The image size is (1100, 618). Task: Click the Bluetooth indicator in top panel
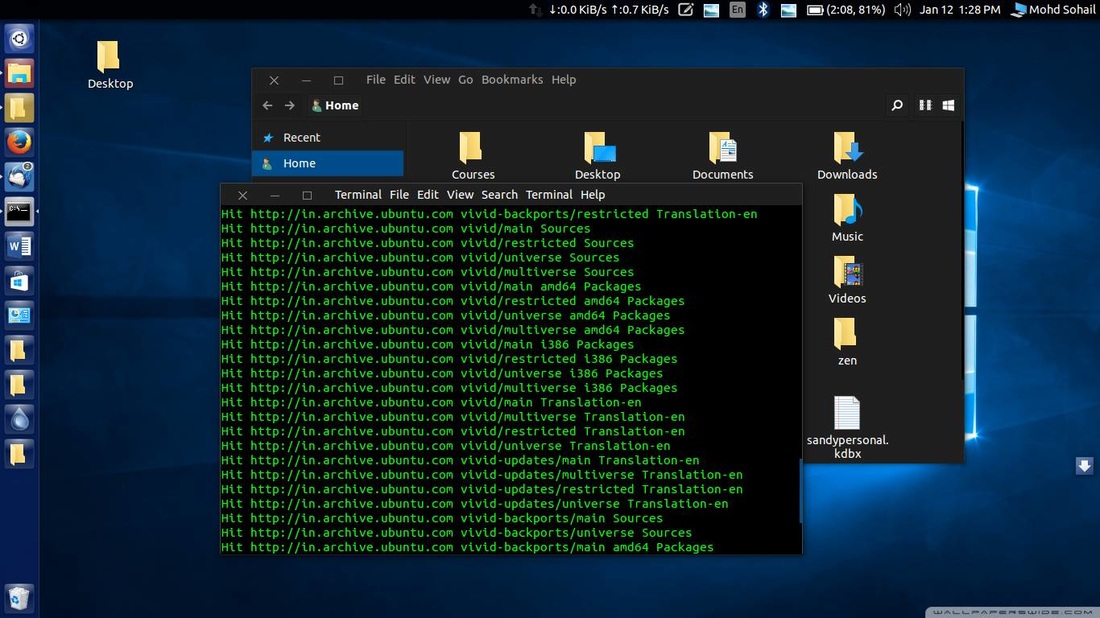[763, 10]
